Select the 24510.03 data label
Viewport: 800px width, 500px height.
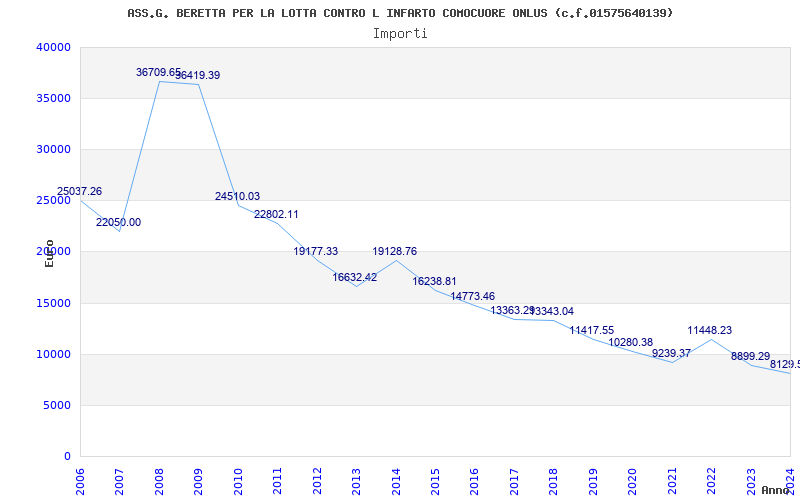(x=237, y=196)
